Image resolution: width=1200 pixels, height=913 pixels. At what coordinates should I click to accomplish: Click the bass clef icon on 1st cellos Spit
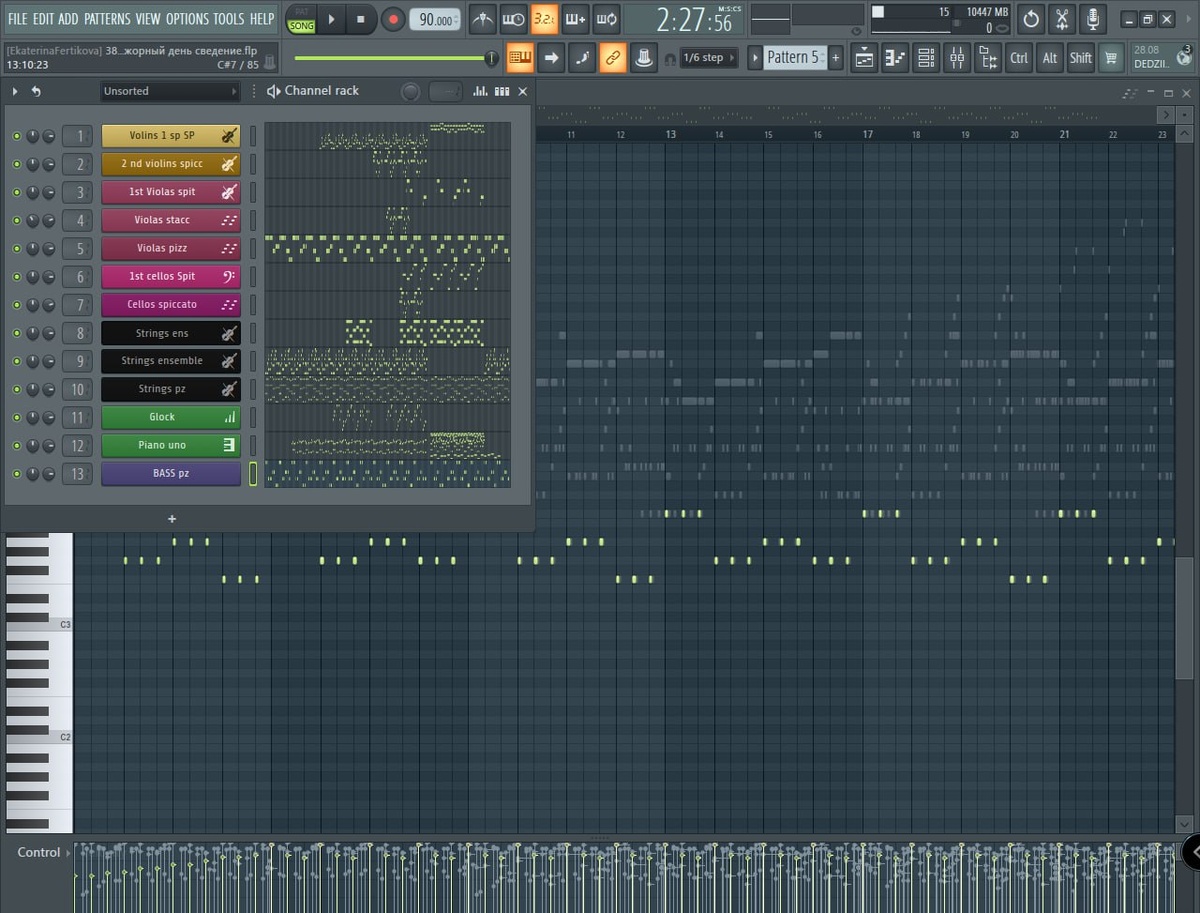(229, 276)
